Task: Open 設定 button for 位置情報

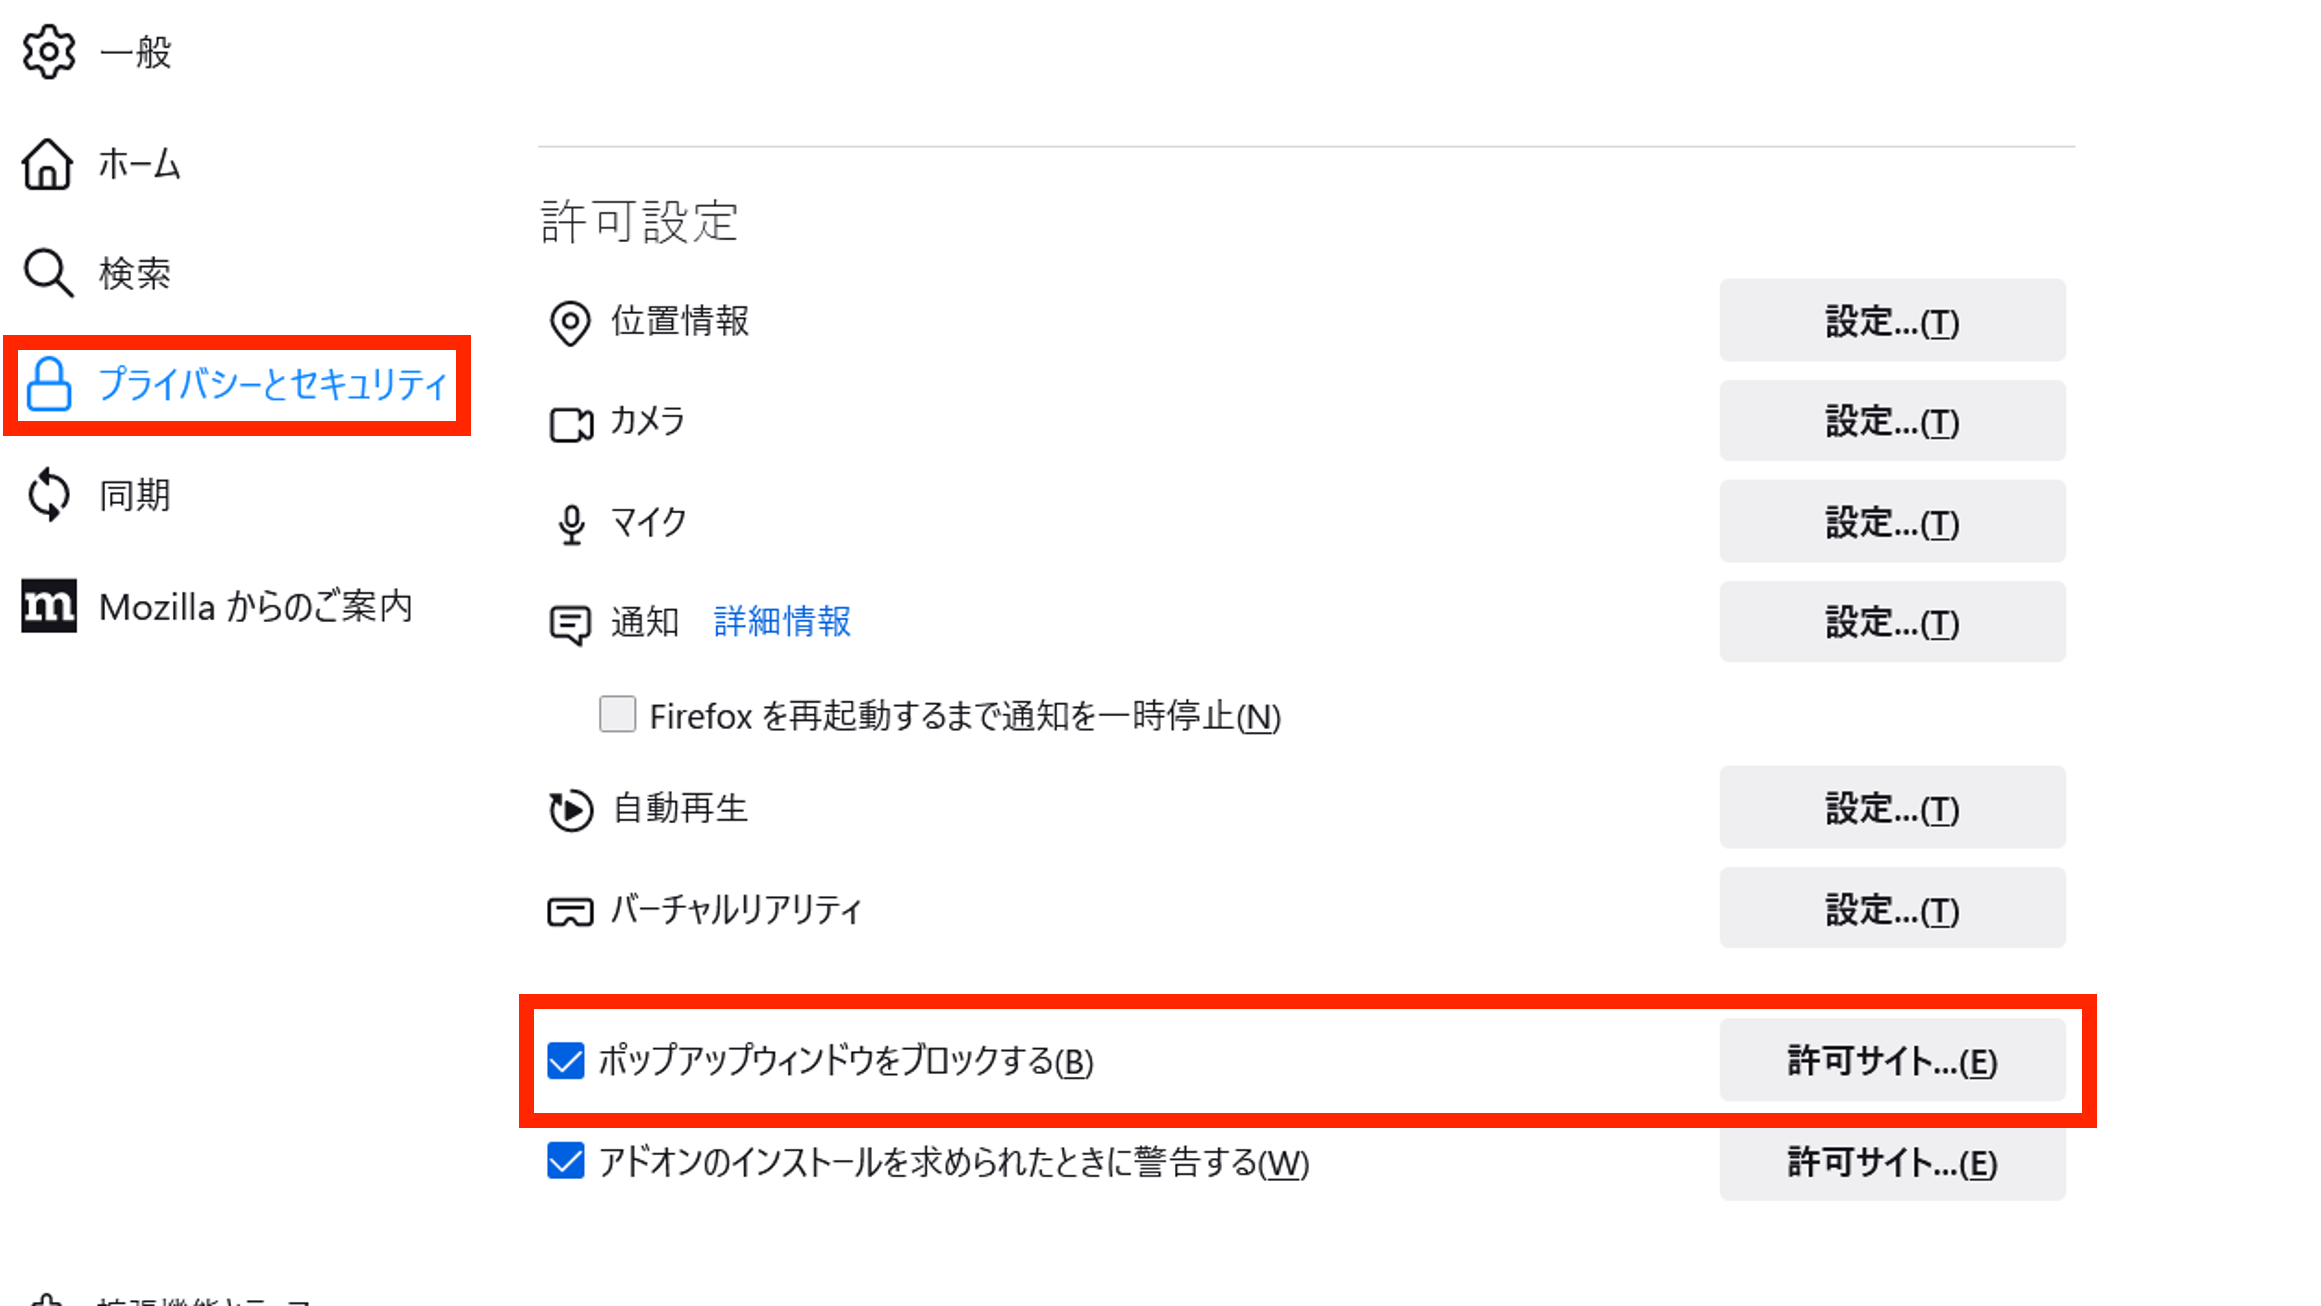Action: [1892, 321]
